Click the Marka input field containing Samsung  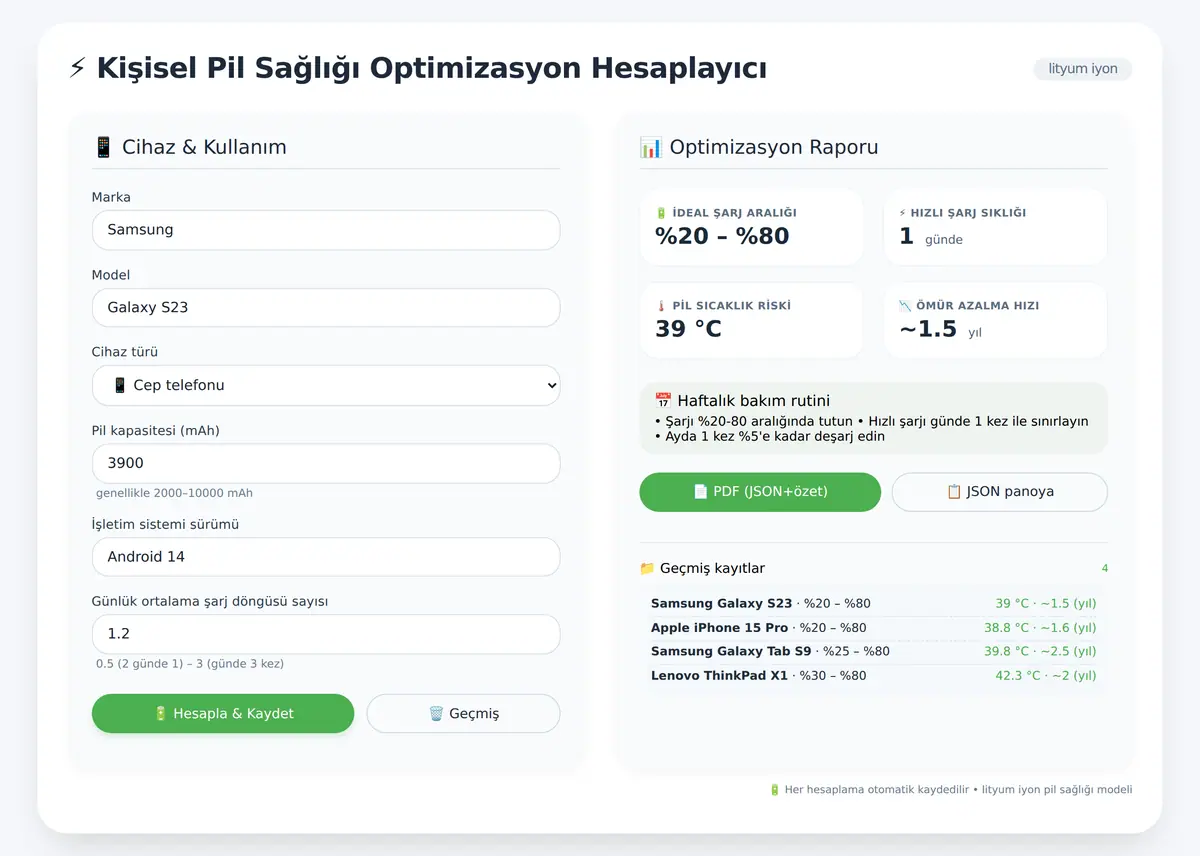[326, 230]
